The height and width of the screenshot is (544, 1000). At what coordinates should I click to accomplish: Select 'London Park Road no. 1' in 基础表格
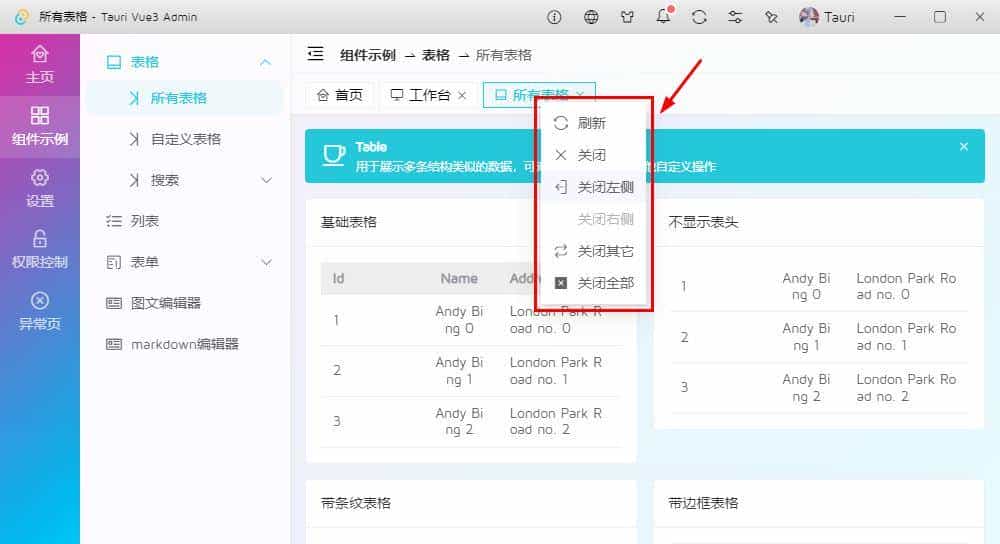[555, 371]
